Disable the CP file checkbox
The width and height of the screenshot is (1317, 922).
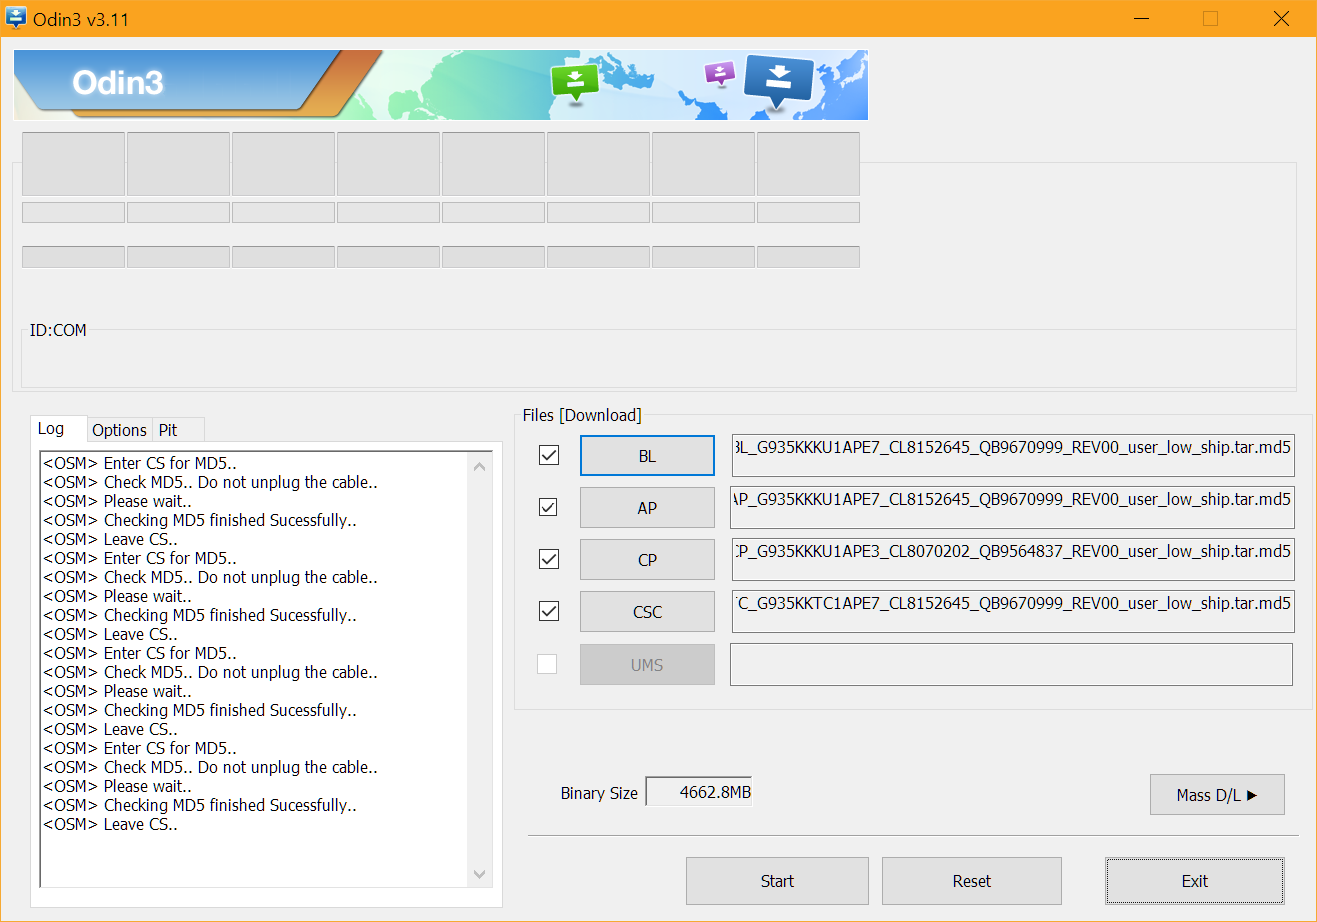point(549,559)
